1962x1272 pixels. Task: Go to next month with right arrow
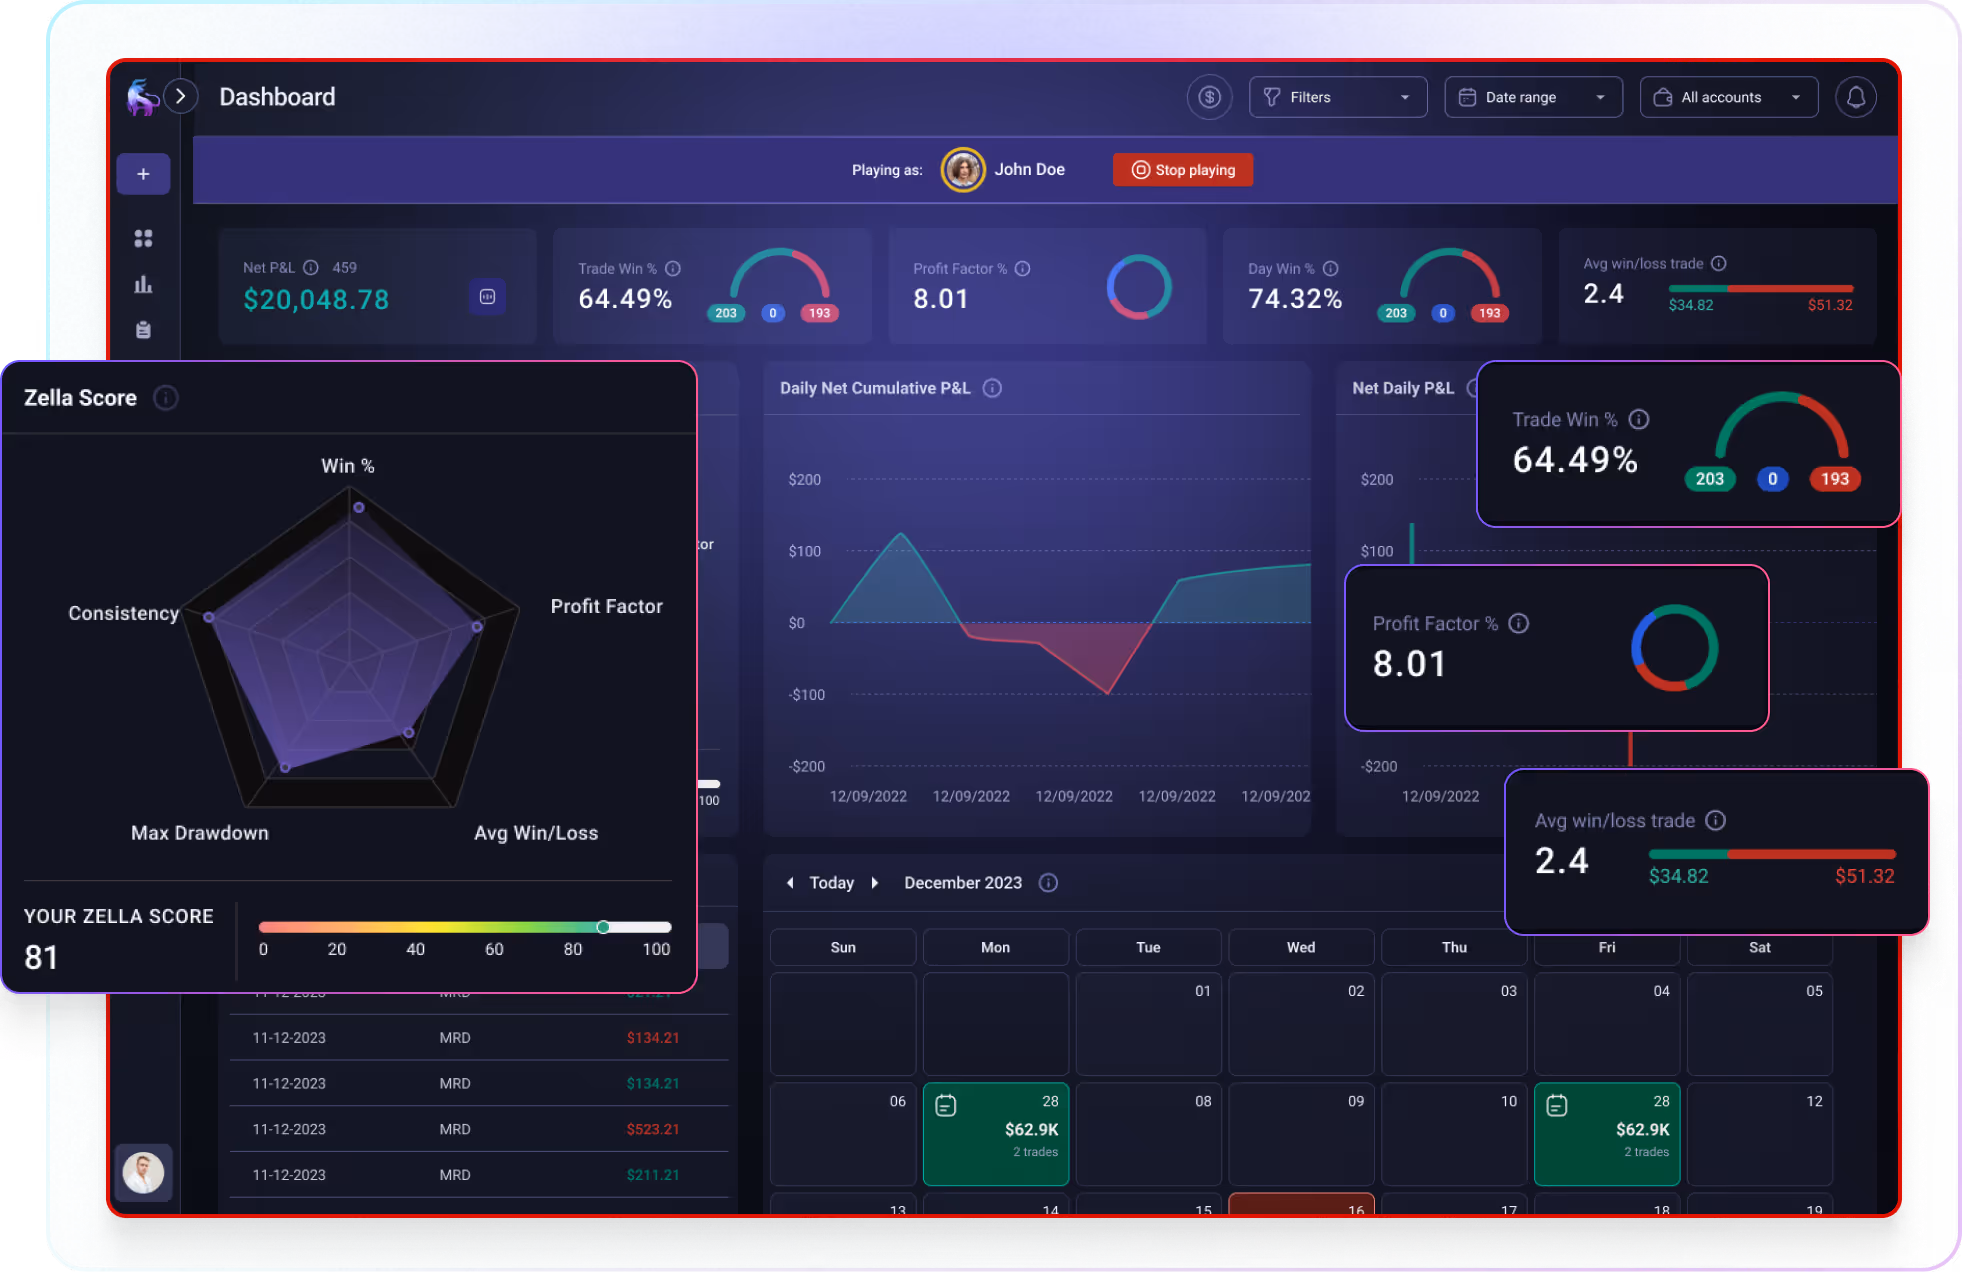tap(875, 883)
